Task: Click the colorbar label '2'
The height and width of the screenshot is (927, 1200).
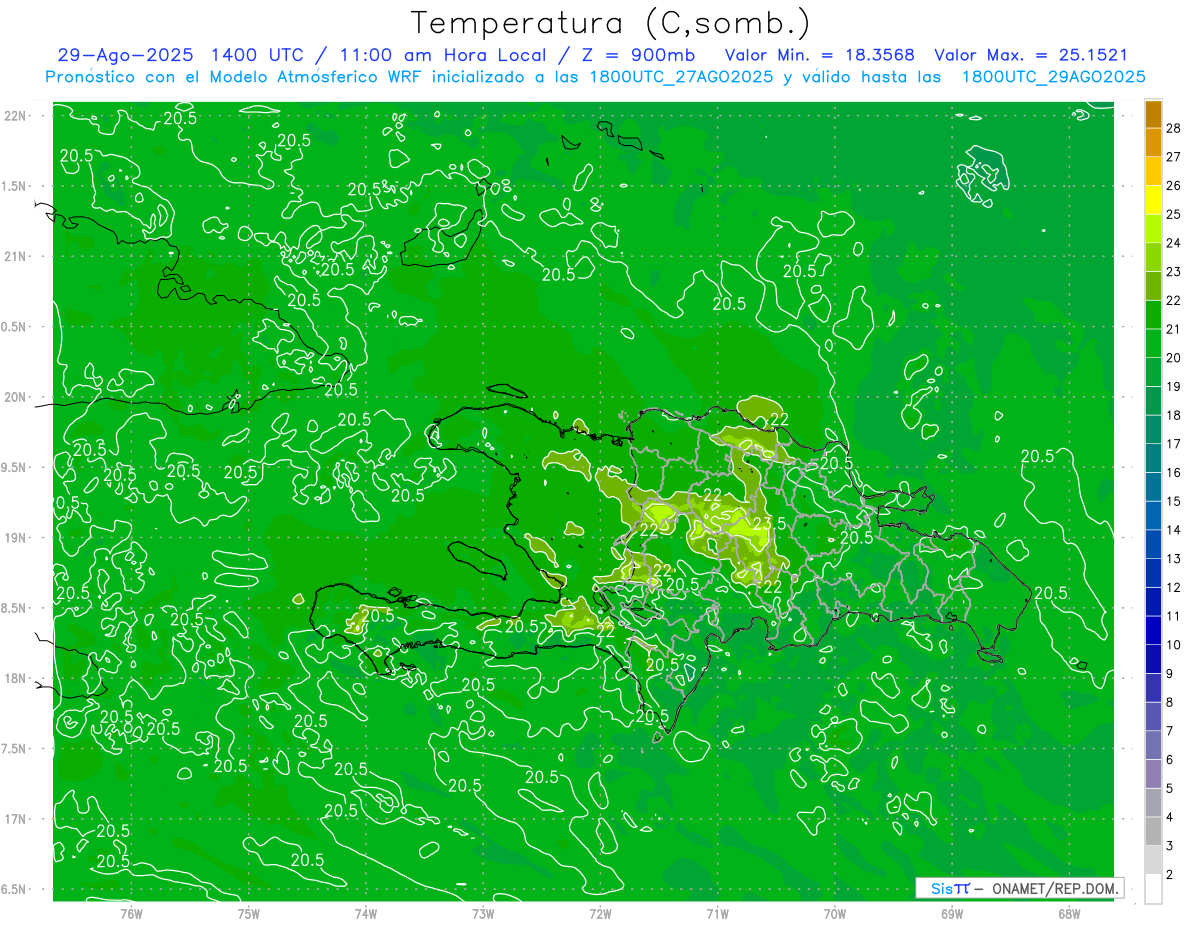Action: (1171, 875)
